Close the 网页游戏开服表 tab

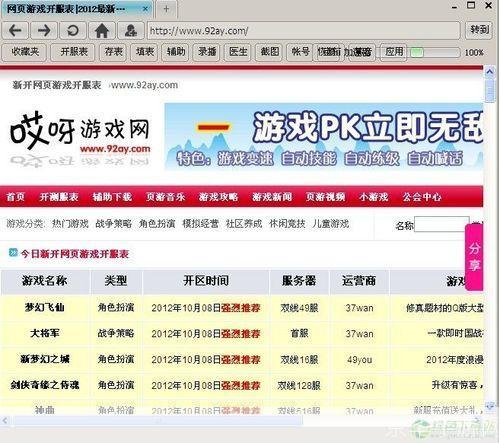pyautogui.click(x=145, y=9)
